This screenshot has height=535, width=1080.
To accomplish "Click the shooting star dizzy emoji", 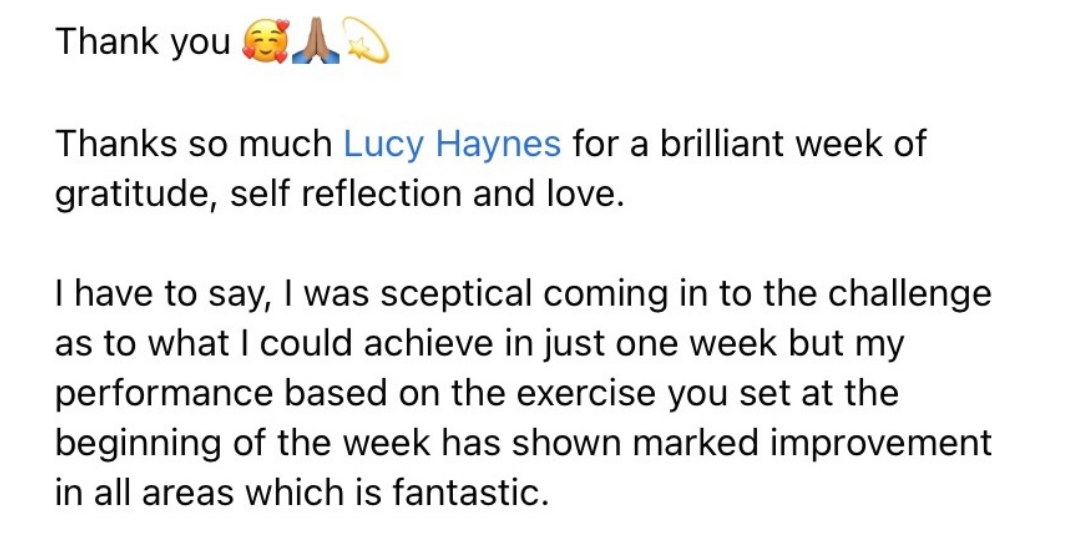I will [x=365, y=41].
